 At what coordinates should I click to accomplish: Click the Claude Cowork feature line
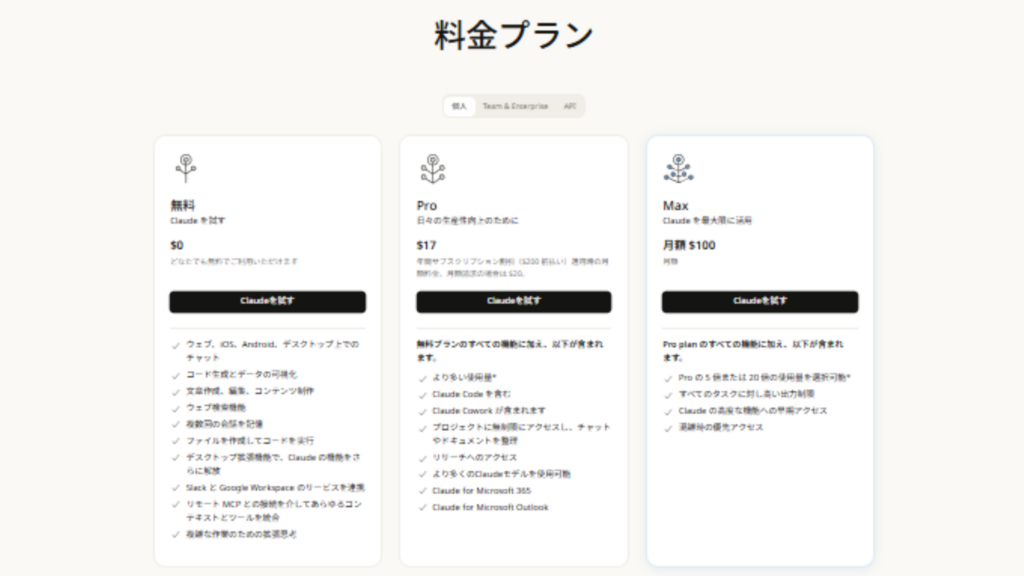click(x=489, y=411)
